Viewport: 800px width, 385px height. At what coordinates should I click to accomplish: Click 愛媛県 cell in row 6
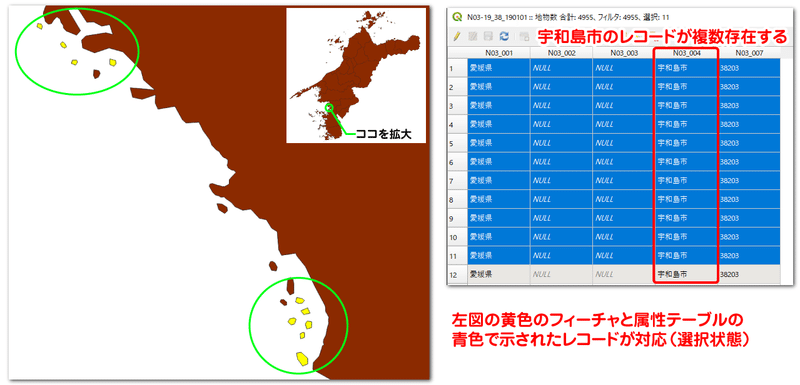tap(498, 162)
